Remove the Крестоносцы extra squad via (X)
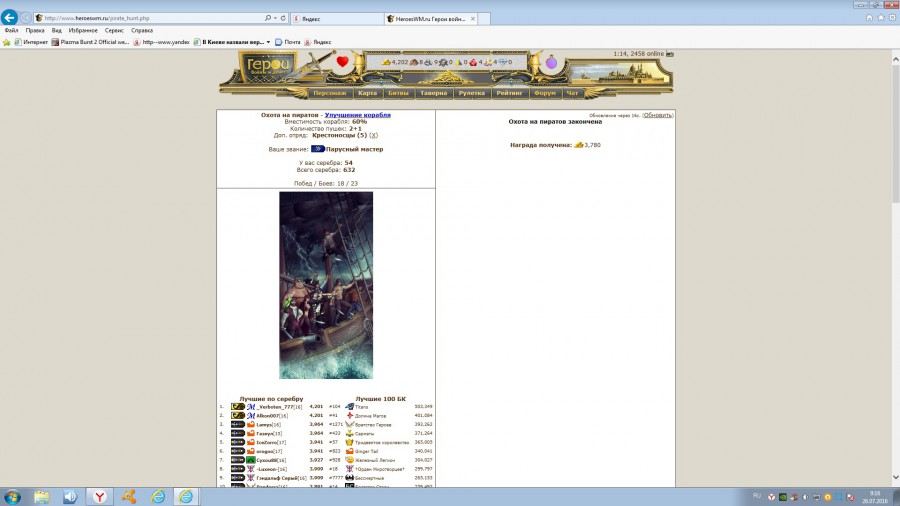Screen dimensions: 900x506 point(374,135)
